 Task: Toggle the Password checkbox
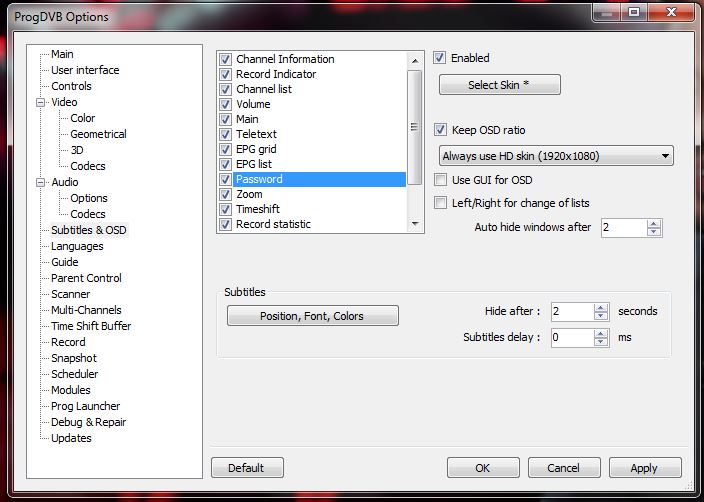coord(225,179)
